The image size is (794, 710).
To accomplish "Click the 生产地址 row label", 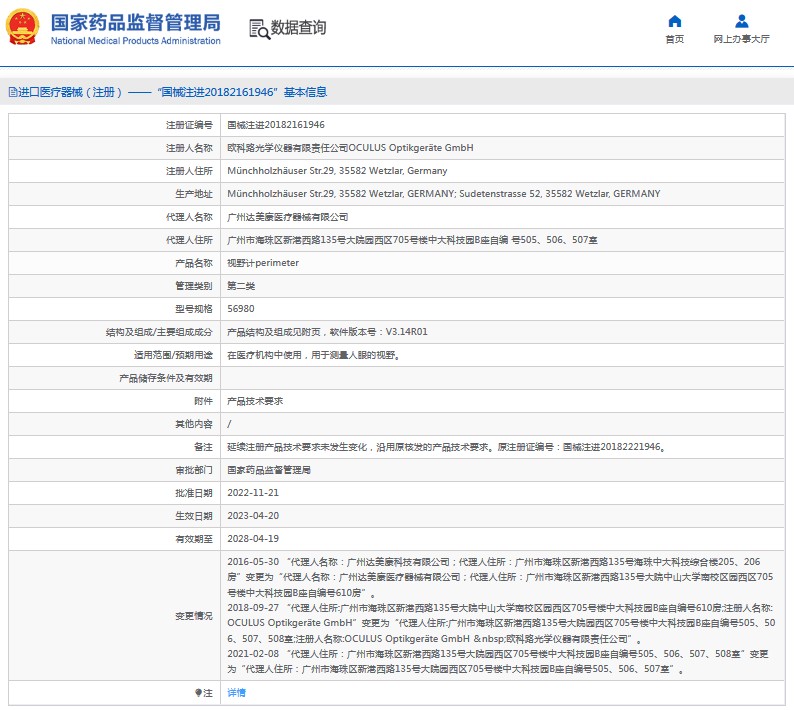I will click(x=194, y=193).
